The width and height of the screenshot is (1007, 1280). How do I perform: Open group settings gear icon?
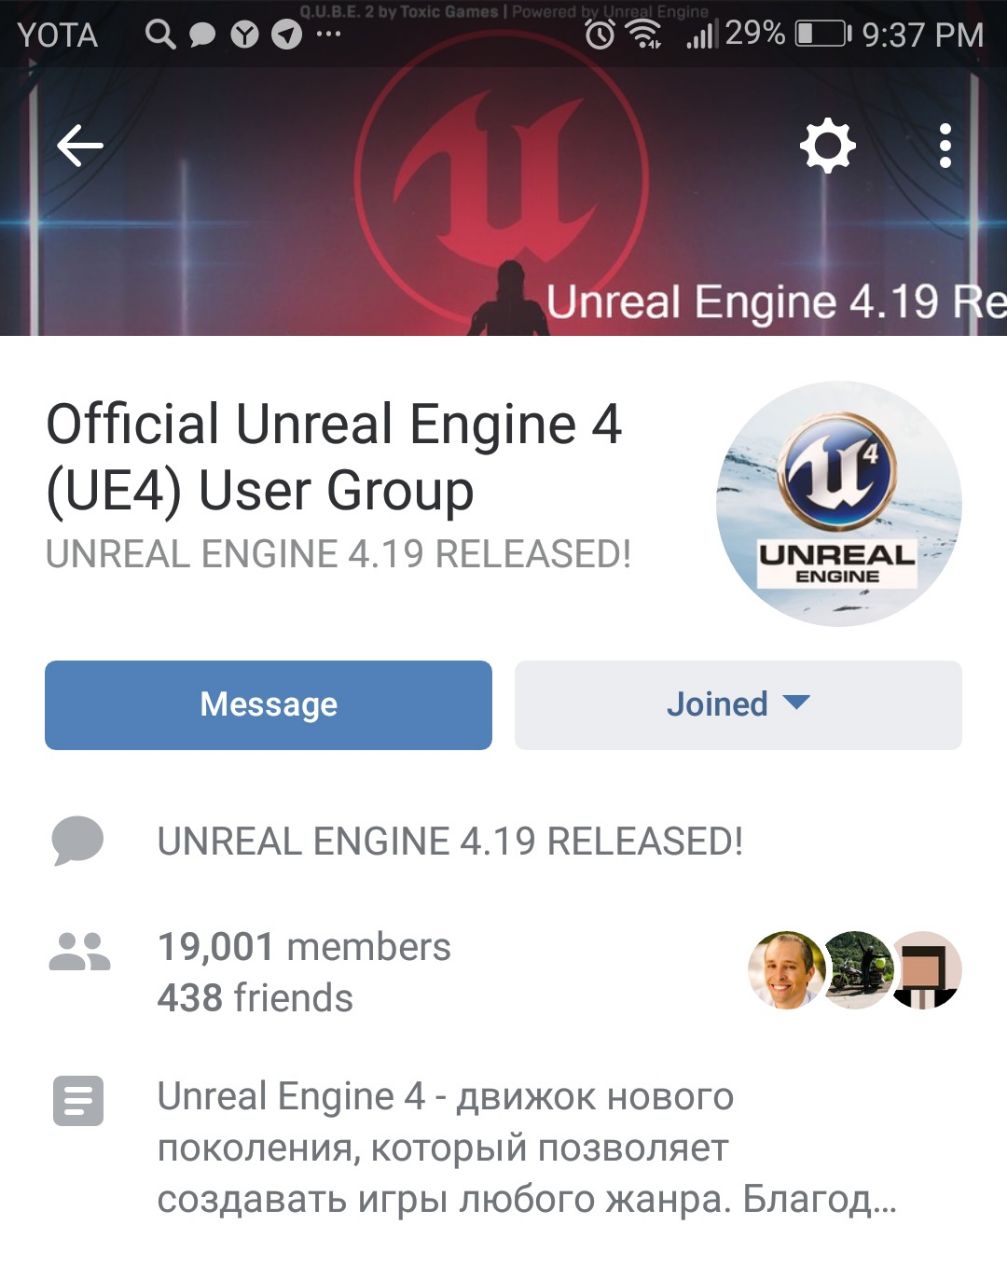coord(828,147)
